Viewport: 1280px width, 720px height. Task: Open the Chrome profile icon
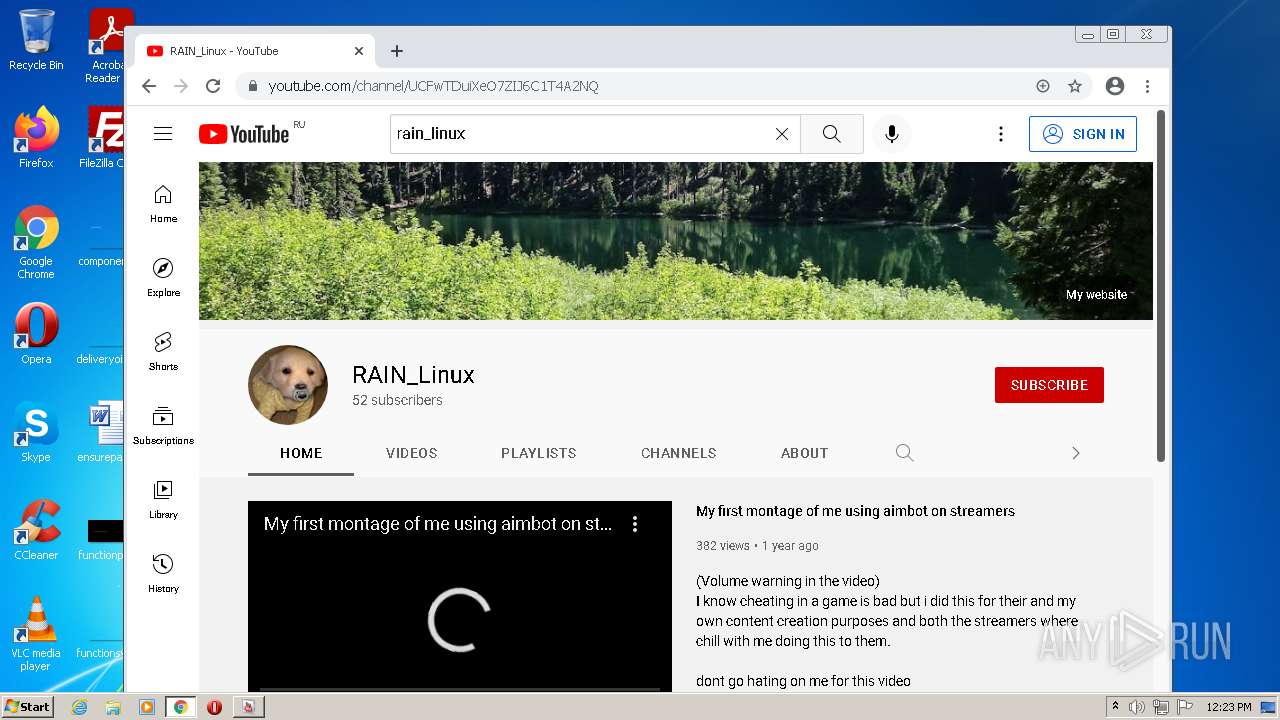pos(1115,86)
